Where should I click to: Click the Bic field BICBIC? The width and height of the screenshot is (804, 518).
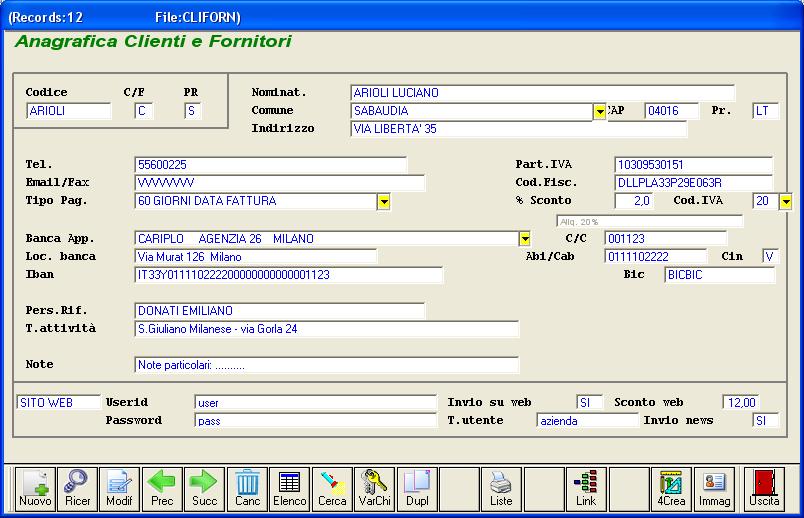click(719, 275)
